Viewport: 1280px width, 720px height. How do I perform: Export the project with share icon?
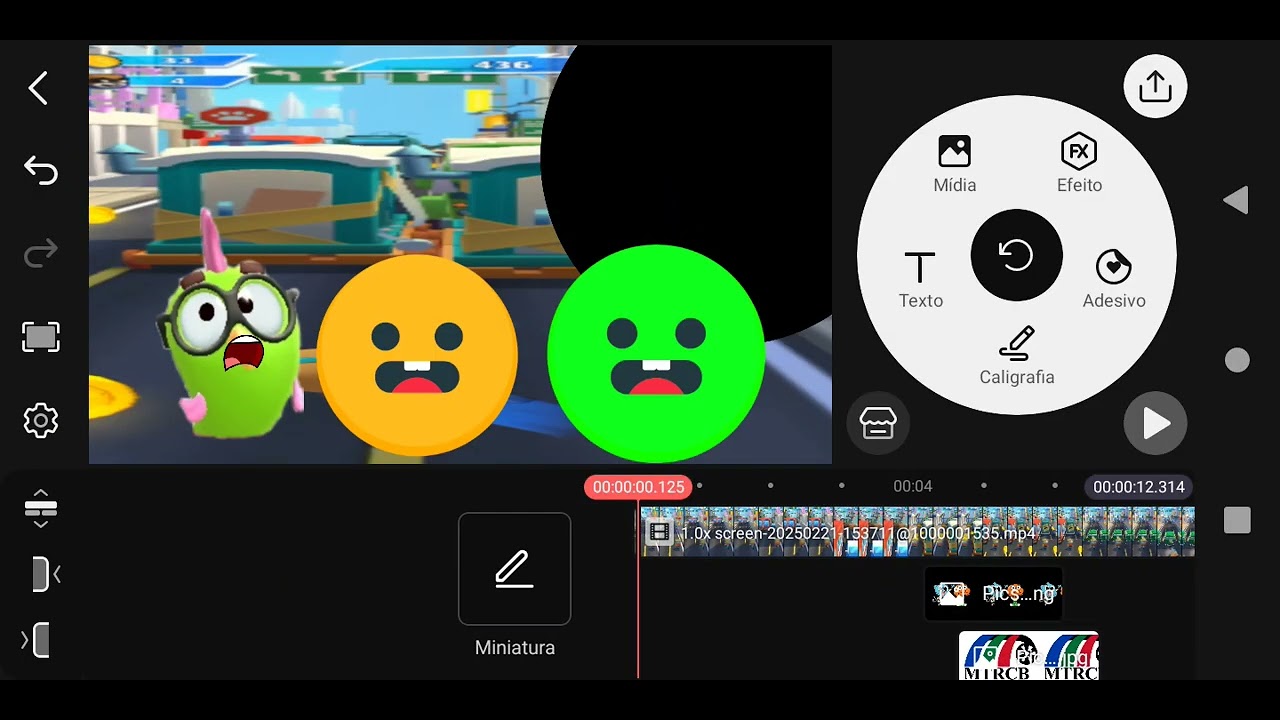1155,86
